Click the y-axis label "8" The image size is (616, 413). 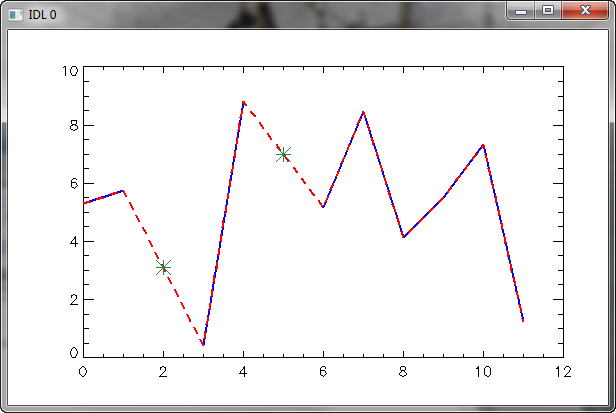(74, 126)
